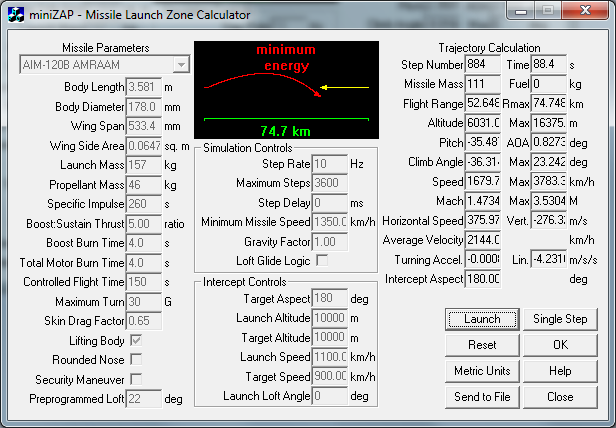Click the Reset button
Viewport: 616px width, 428px height.
482,345
